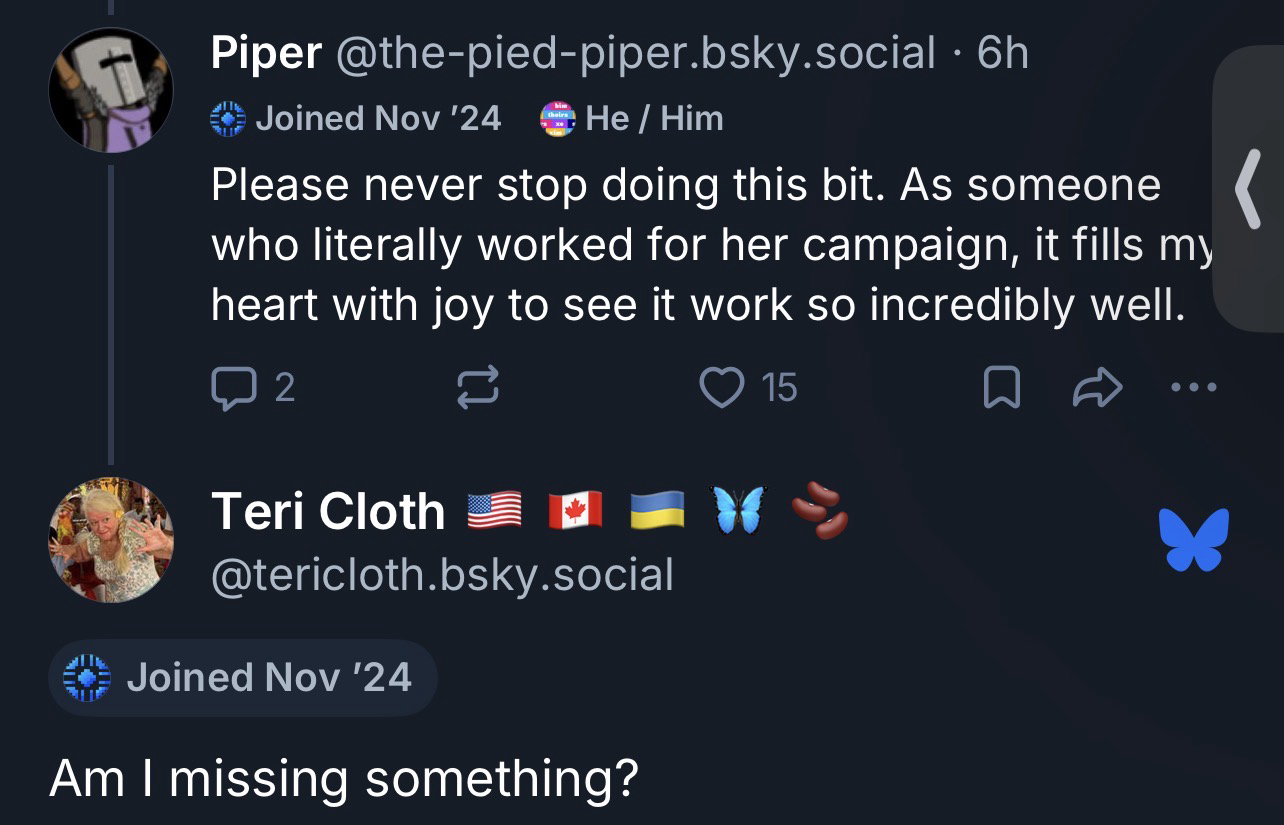Click the 6h timestamp on Piper's post
Screen dimensions: 1284x825
click(1002, 53)
